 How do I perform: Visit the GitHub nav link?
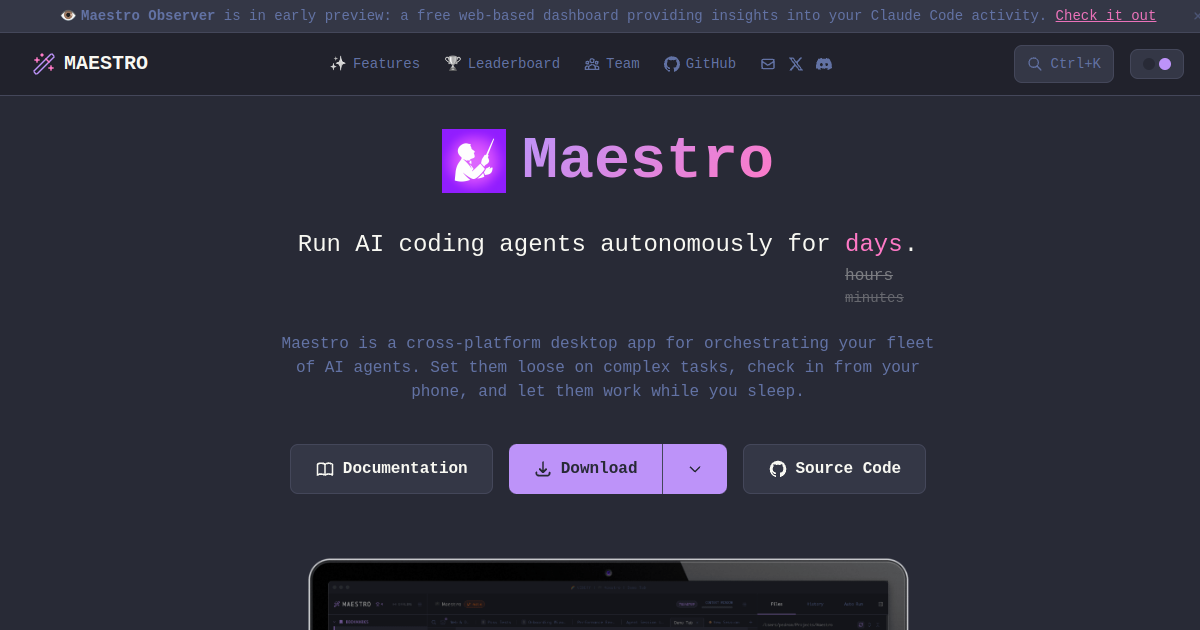(x=700, y=64)
